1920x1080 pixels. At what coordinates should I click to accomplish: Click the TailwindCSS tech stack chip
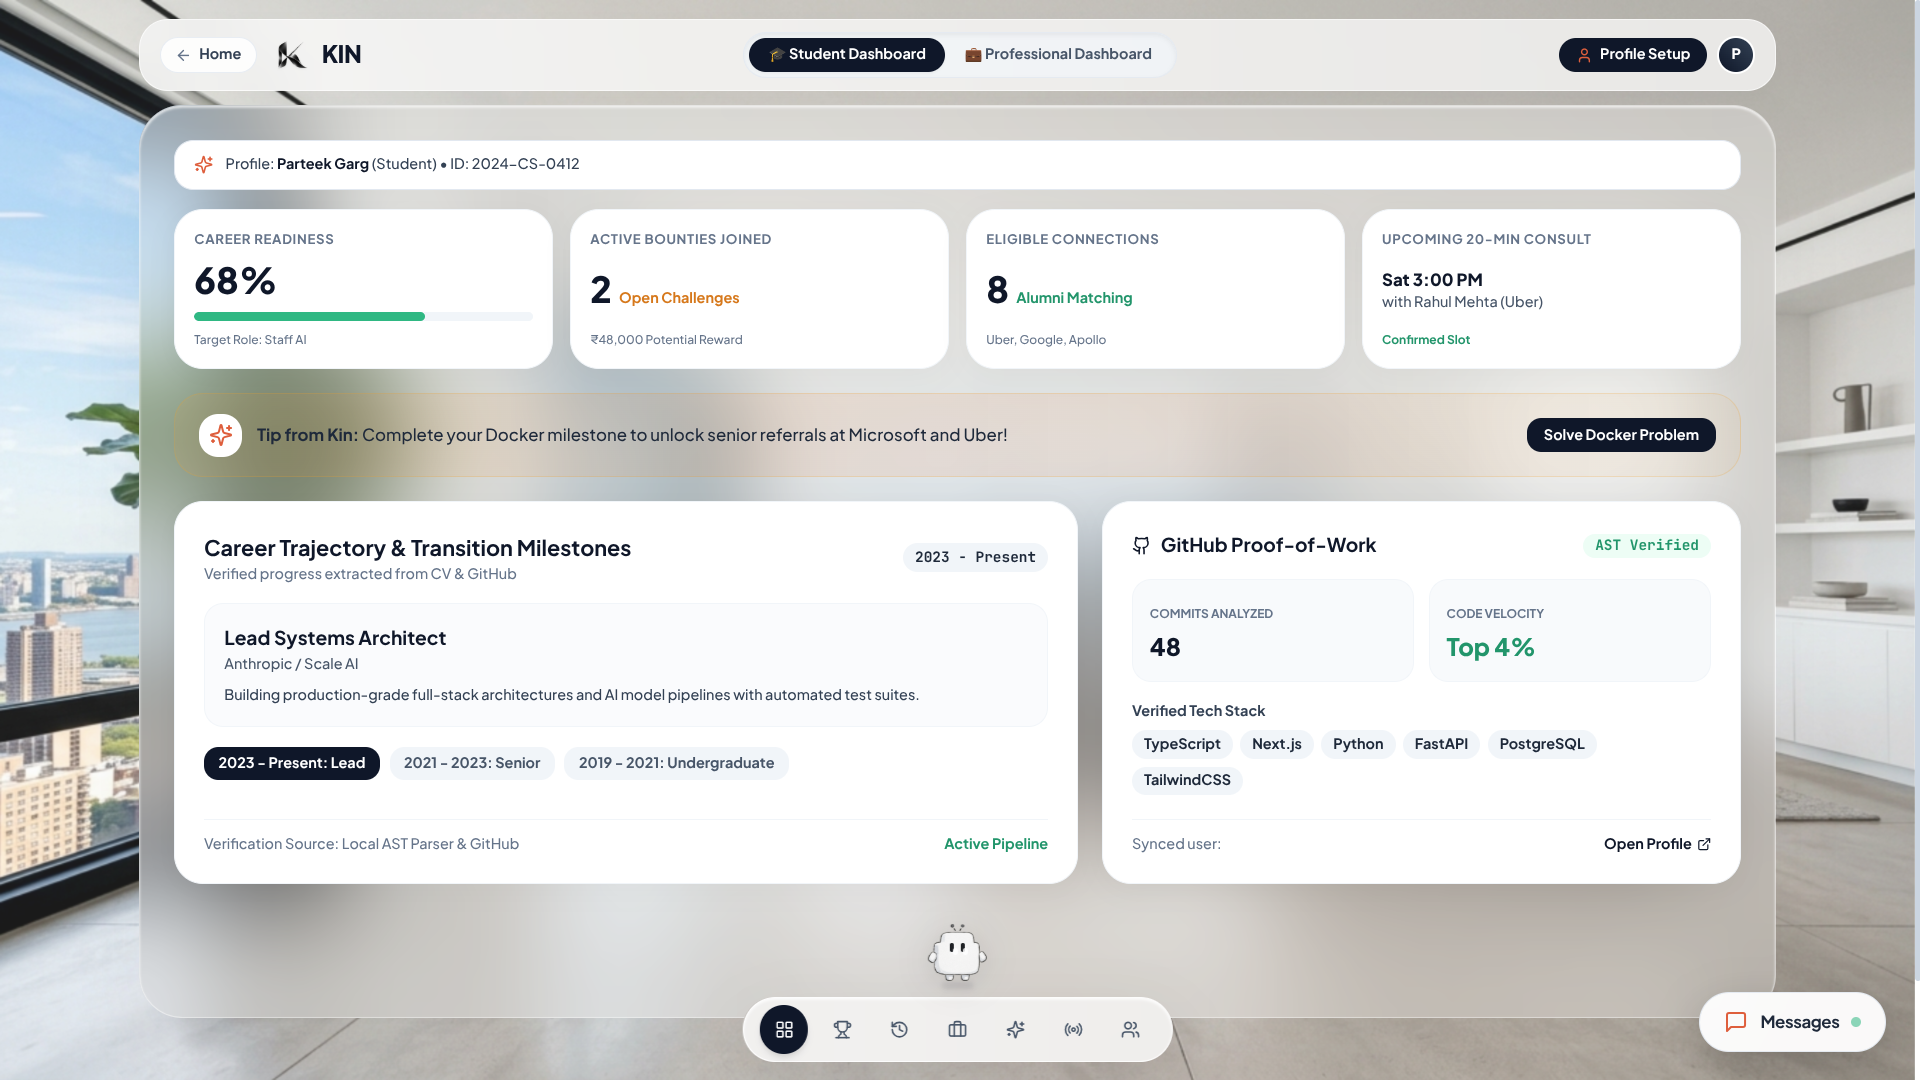click(1187, 780)
